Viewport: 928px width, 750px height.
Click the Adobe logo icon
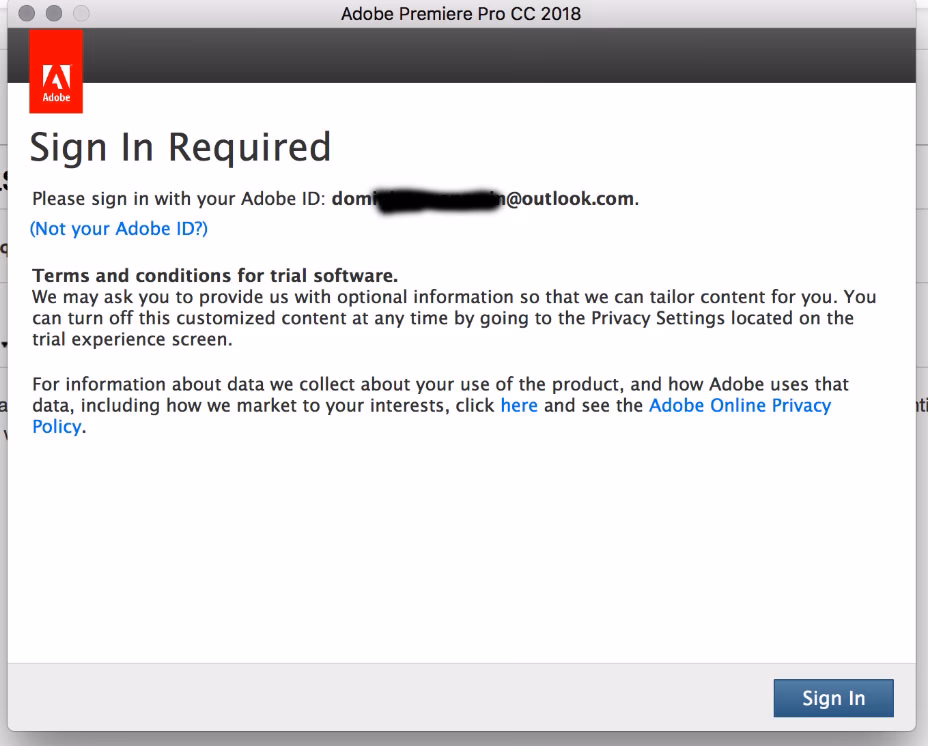click(x=56, y=70)
